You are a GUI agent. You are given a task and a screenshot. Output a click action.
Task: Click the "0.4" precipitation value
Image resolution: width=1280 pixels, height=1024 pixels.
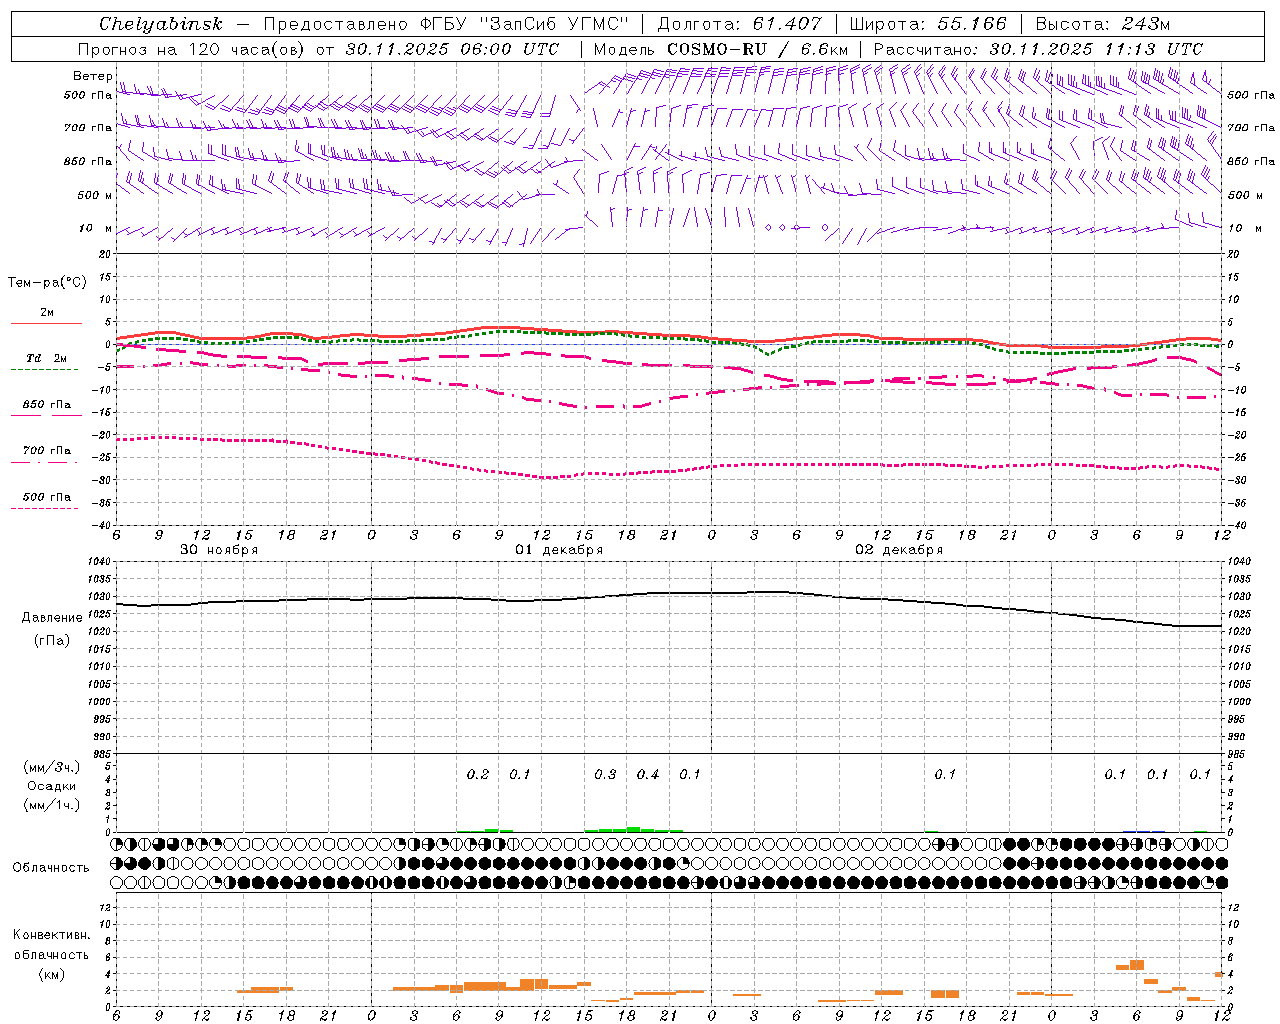coord(648,774)
